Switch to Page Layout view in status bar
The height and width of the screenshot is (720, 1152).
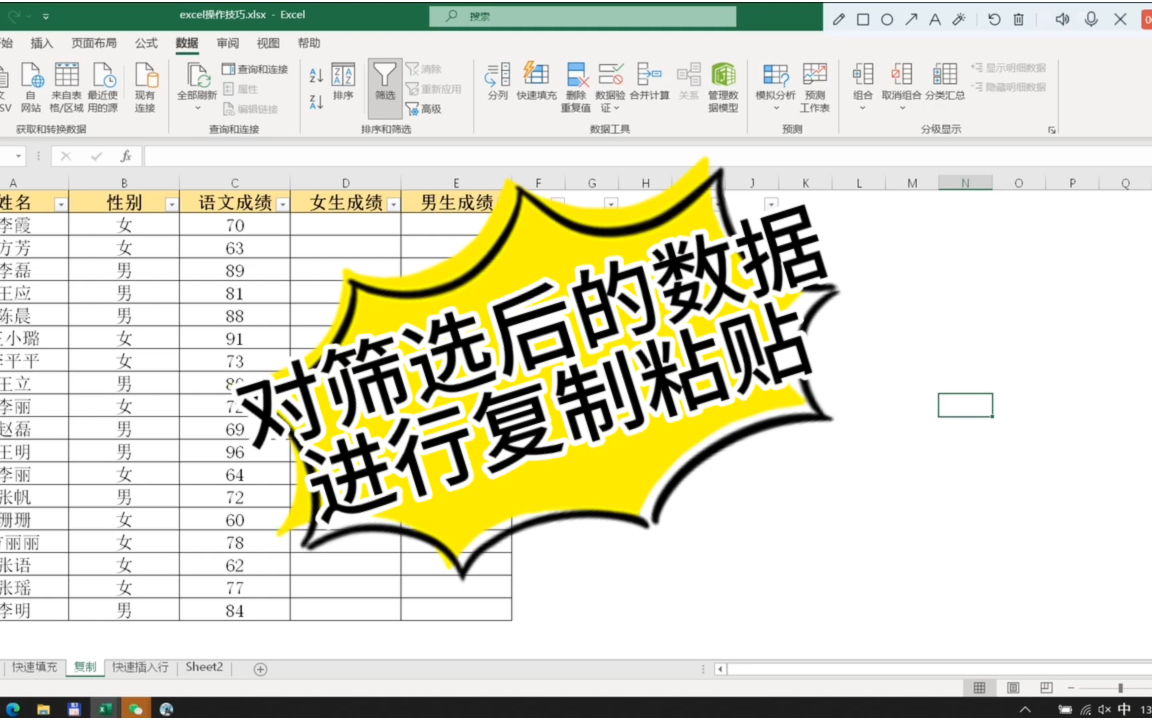tap(1013, 687)
